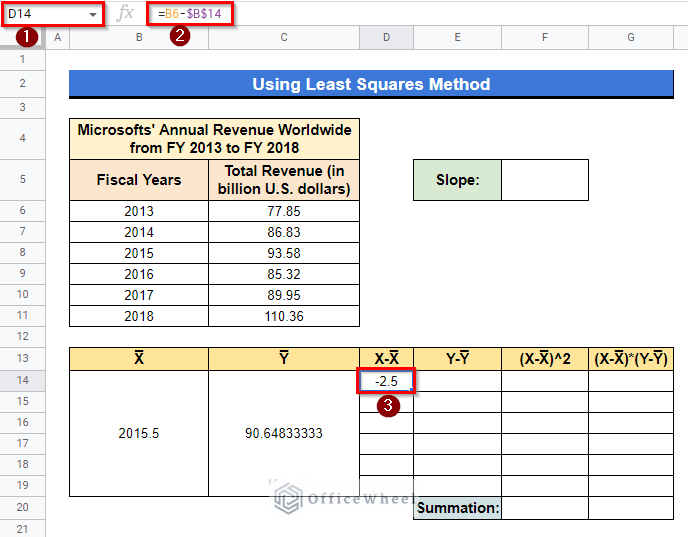Select column G header
688x537 pixels.
point(631,38)
